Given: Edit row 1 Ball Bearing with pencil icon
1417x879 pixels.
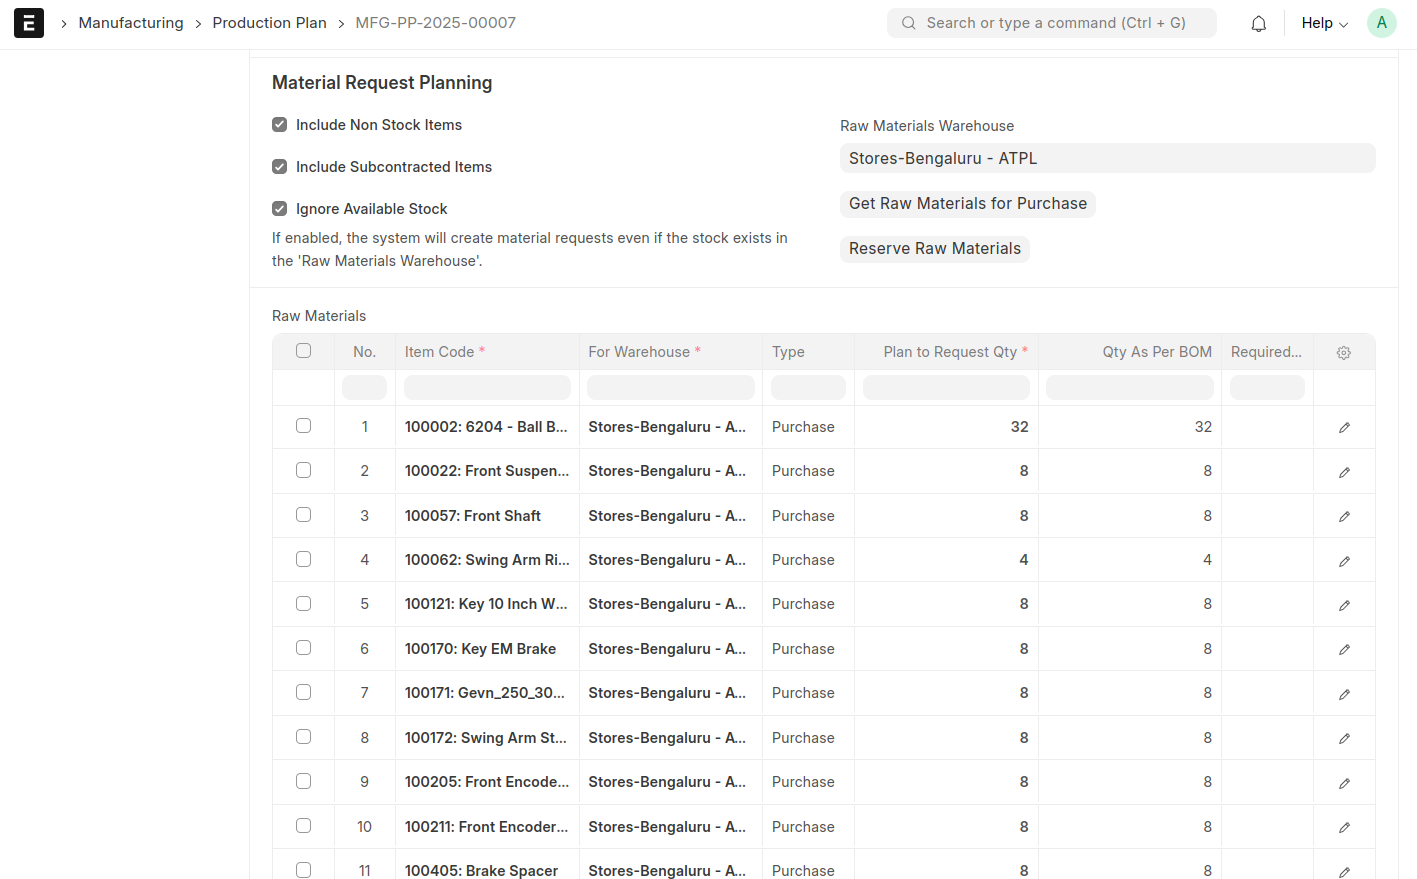Looking at the screenshot, I should [x=1344, y=428].
